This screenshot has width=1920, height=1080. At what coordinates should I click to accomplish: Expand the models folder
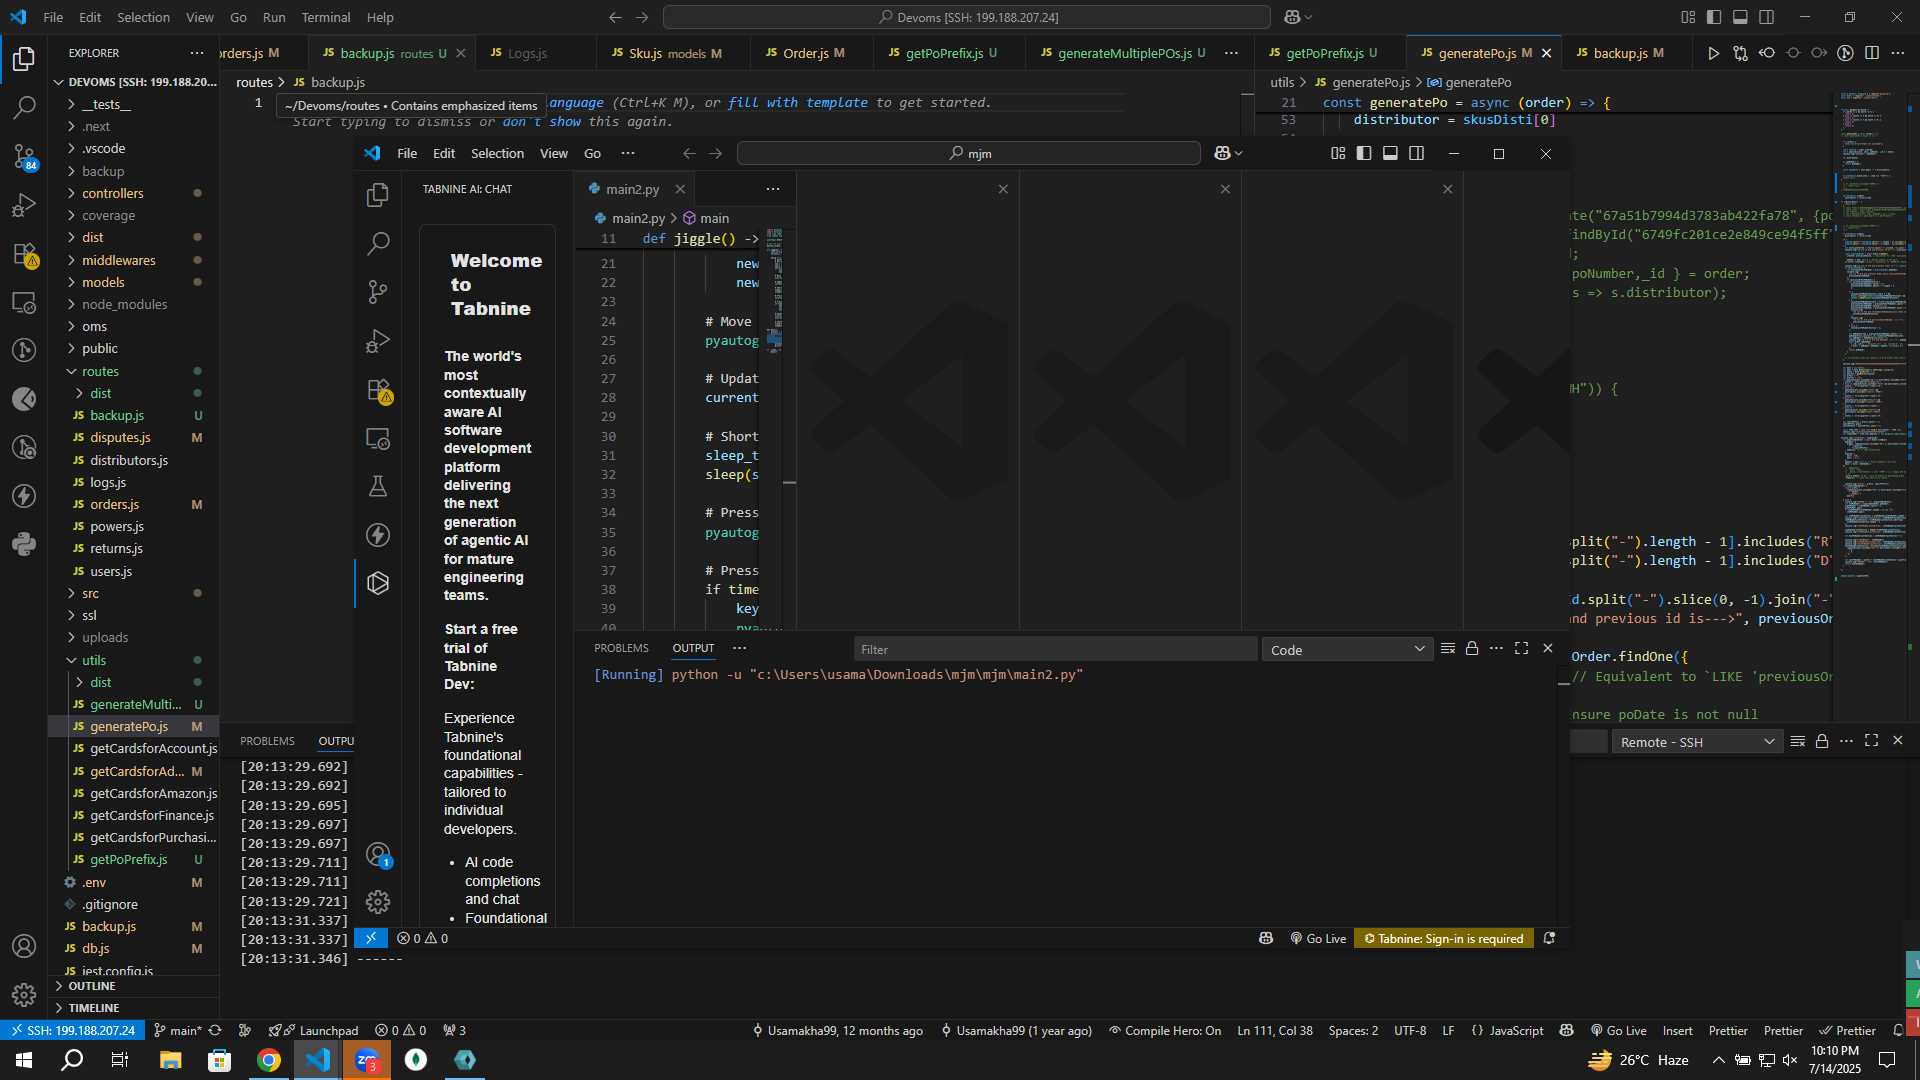(134, 282)
